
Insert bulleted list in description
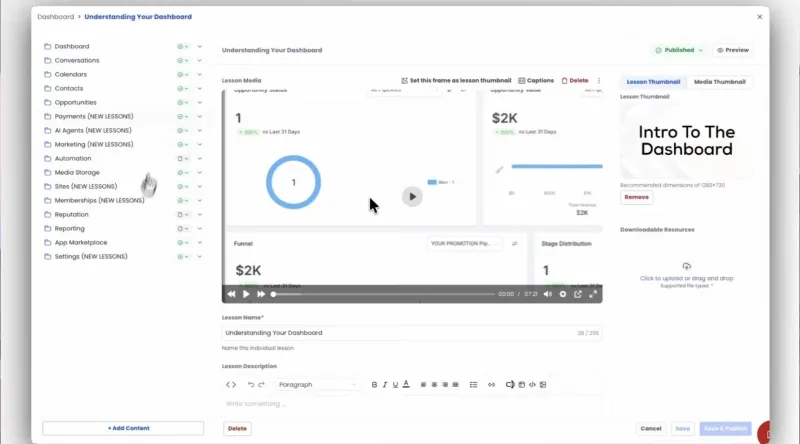coord(473,385)
